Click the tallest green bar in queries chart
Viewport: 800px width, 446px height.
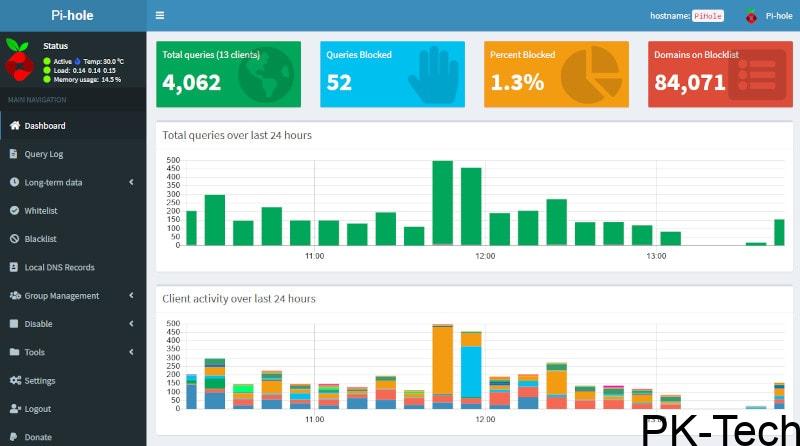point(442,202)
